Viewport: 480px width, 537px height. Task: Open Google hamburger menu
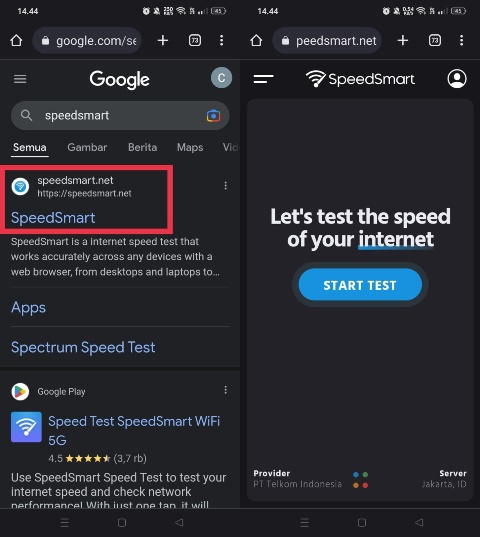tap(20, 79)
